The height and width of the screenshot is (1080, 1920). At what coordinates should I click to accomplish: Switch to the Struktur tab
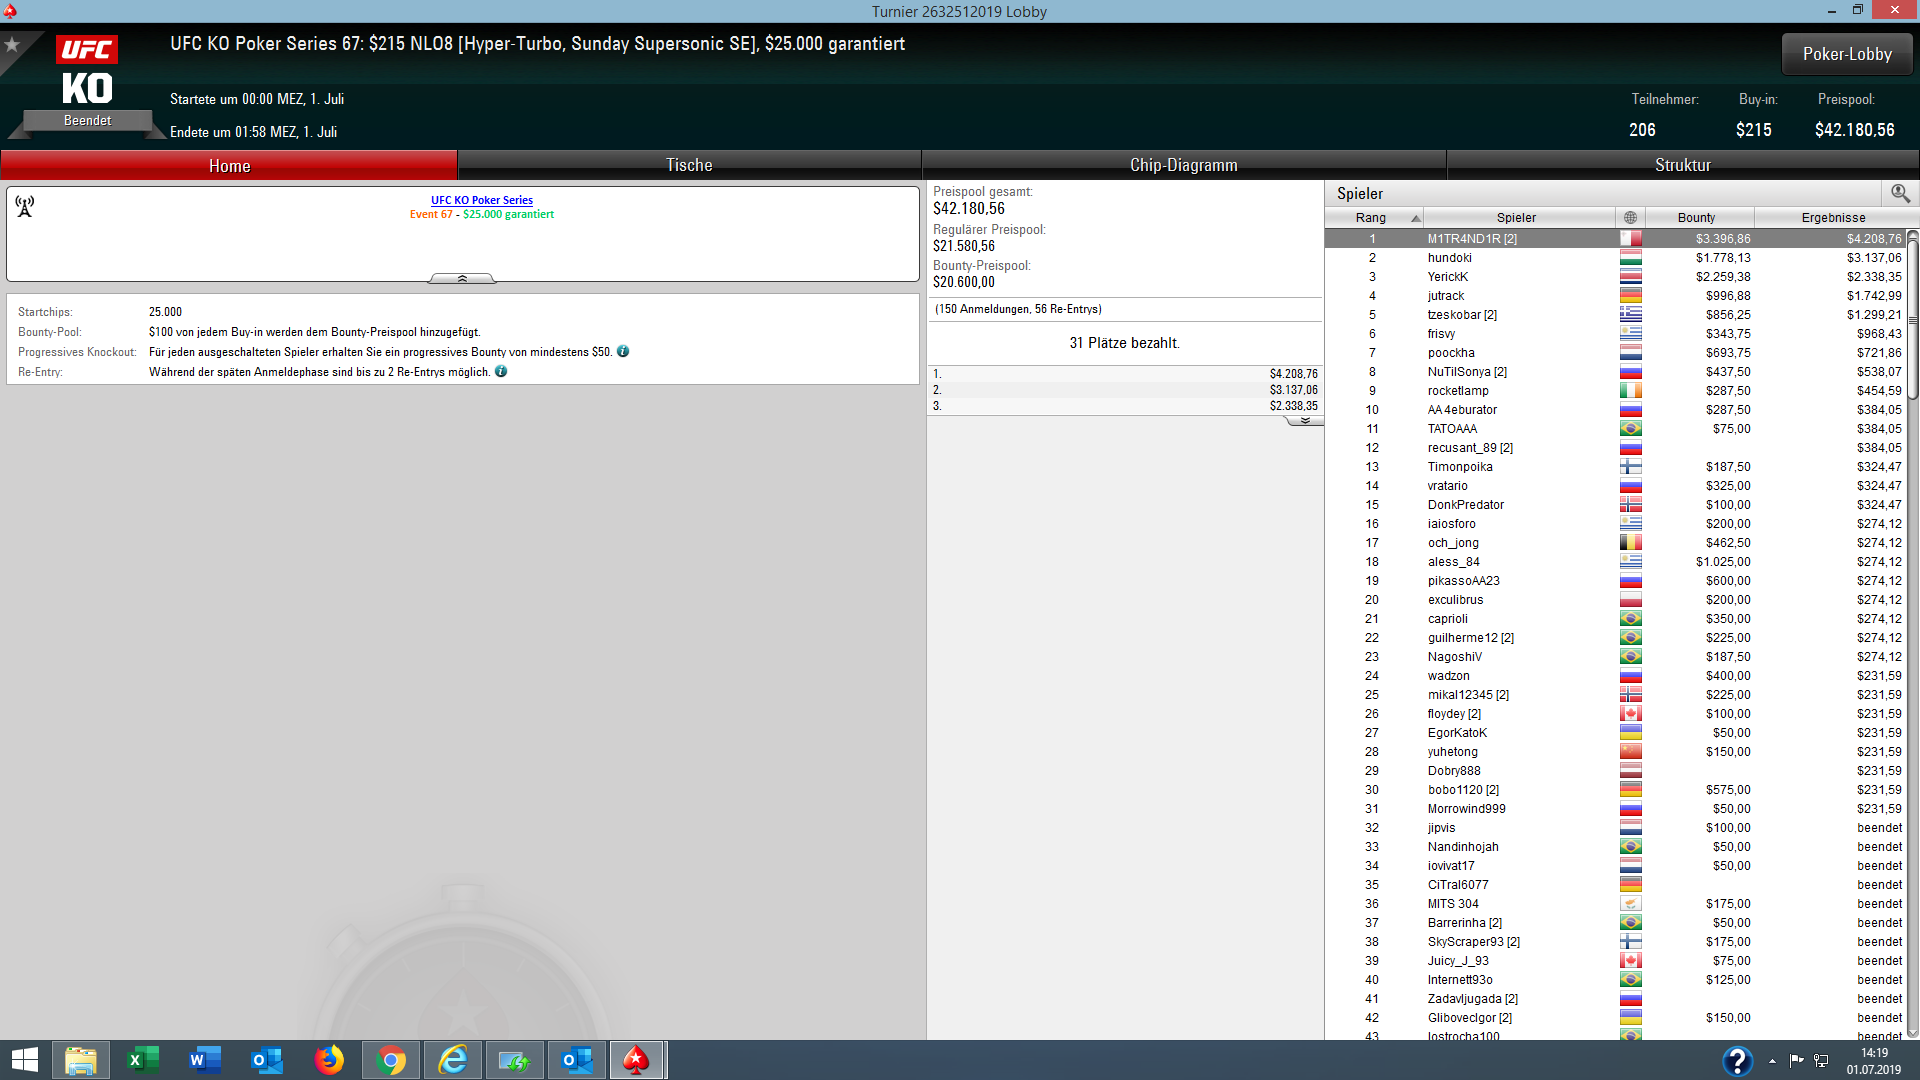click(1682, 165)
